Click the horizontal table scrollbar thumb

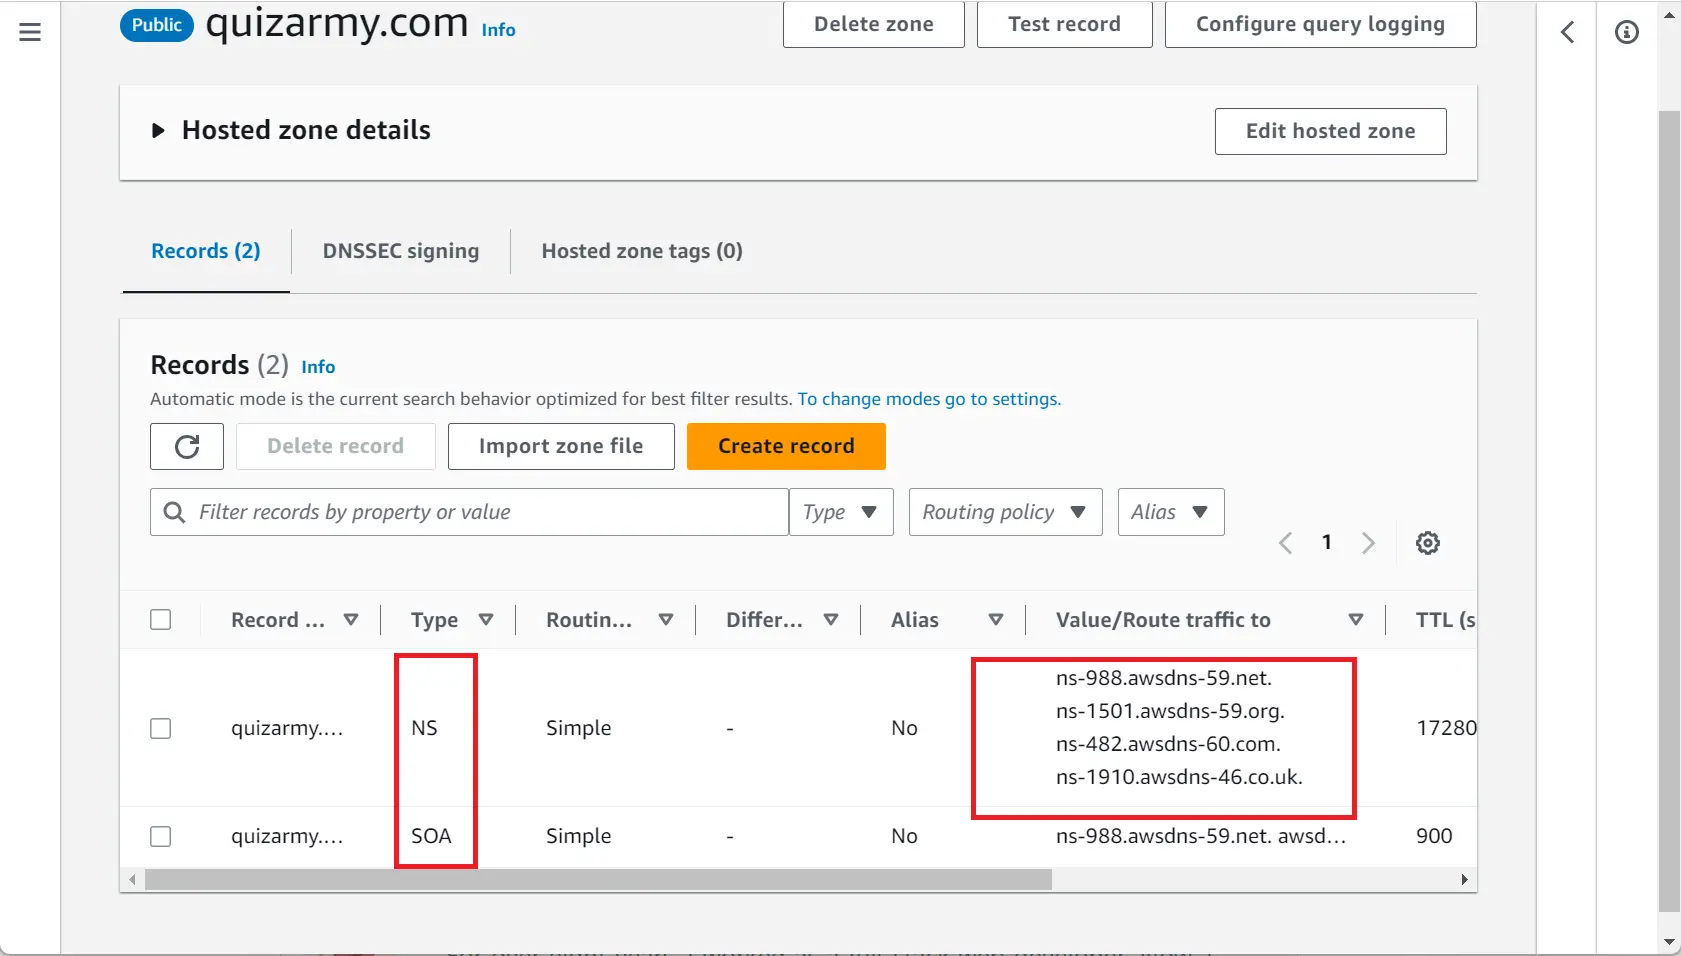pos(598,880)
